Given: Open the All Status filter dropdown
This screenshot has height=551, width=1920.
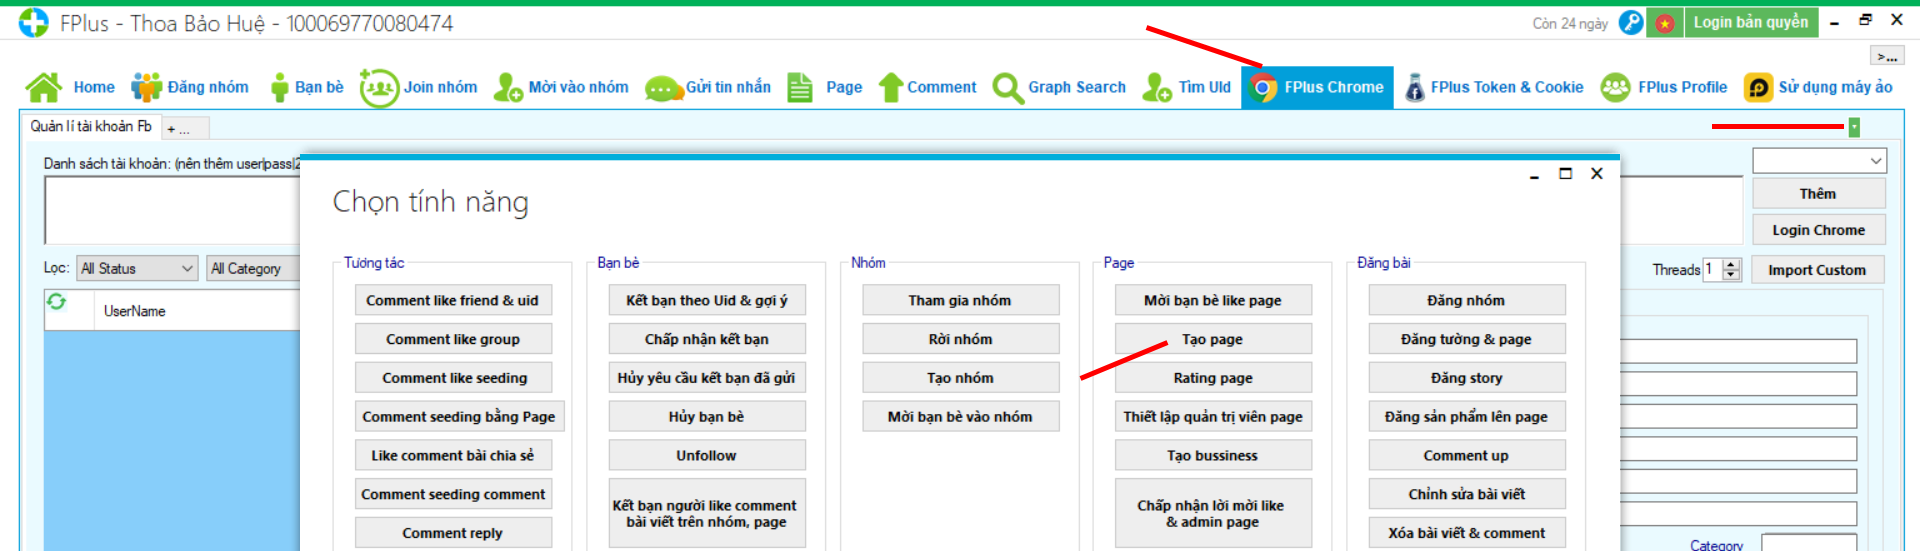Looking at the screenshot, I should point(137,268).
